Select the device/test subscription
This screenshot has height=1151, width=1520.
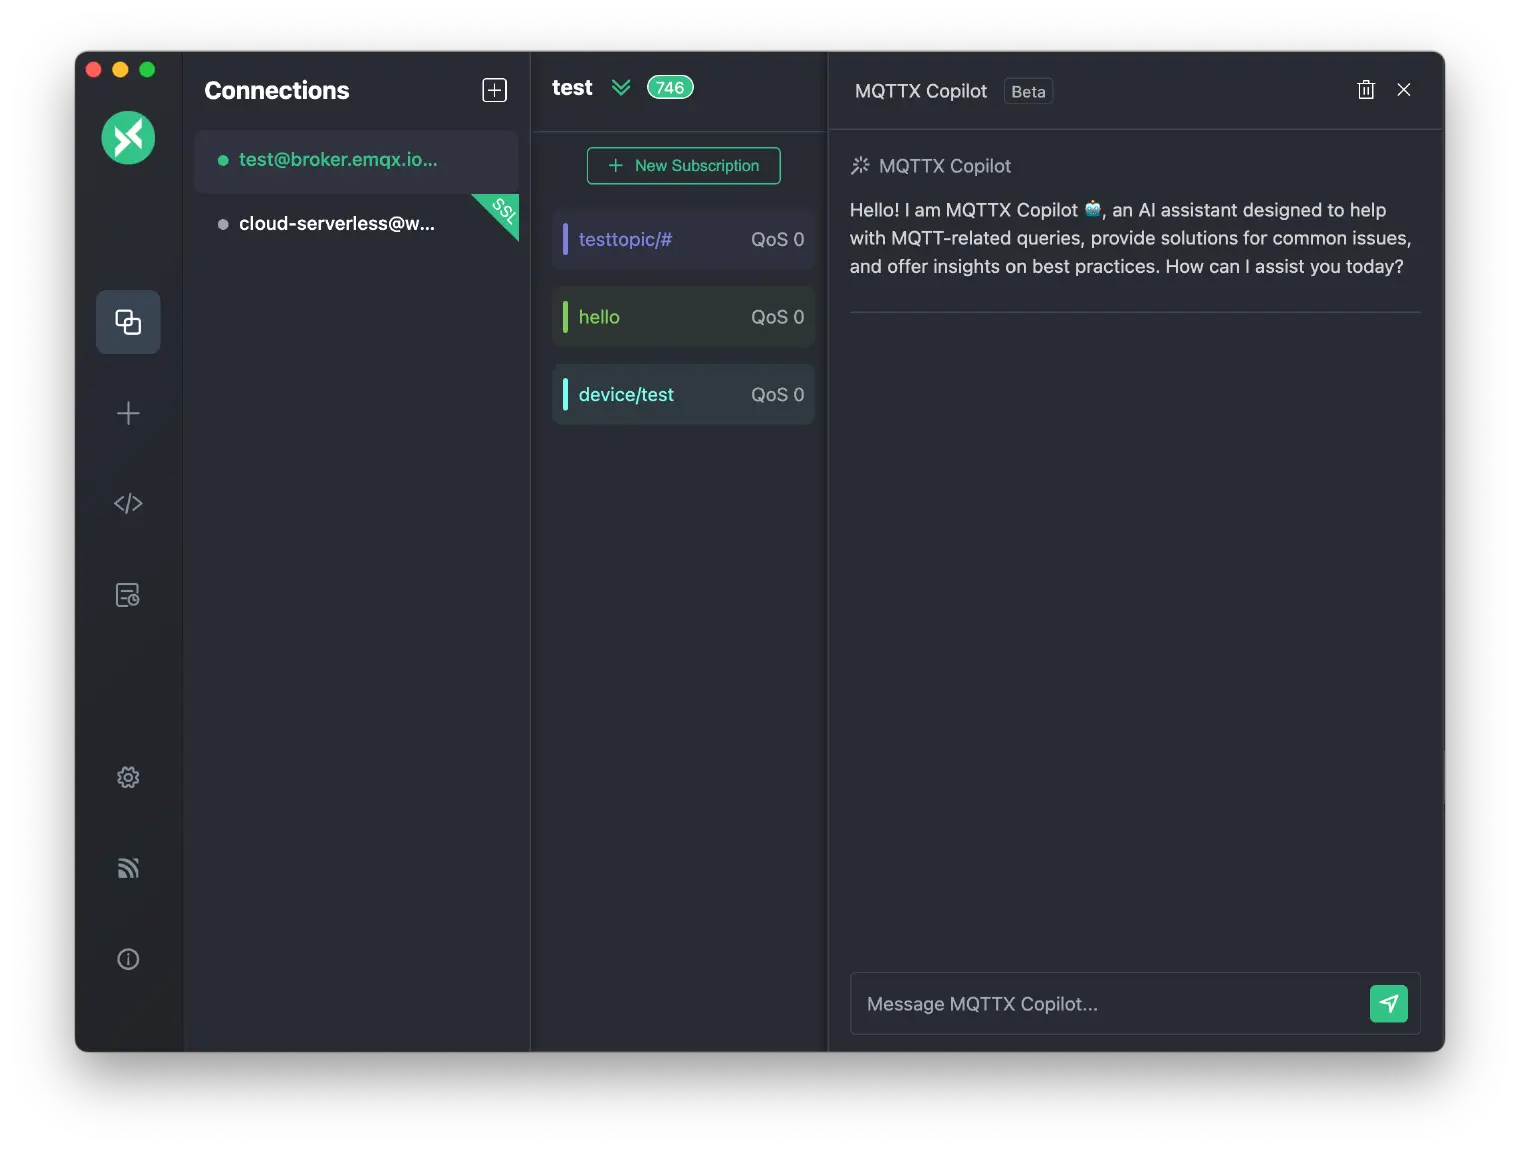click(x=684, y=394)
